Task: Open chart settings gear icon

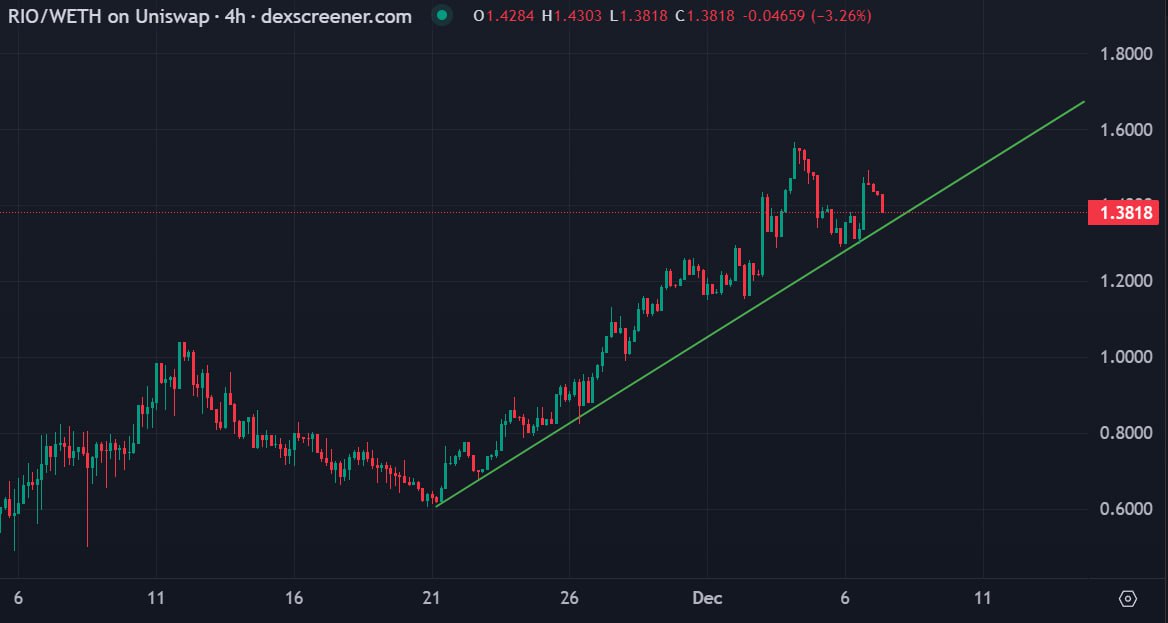Action: coord(1128,598)
